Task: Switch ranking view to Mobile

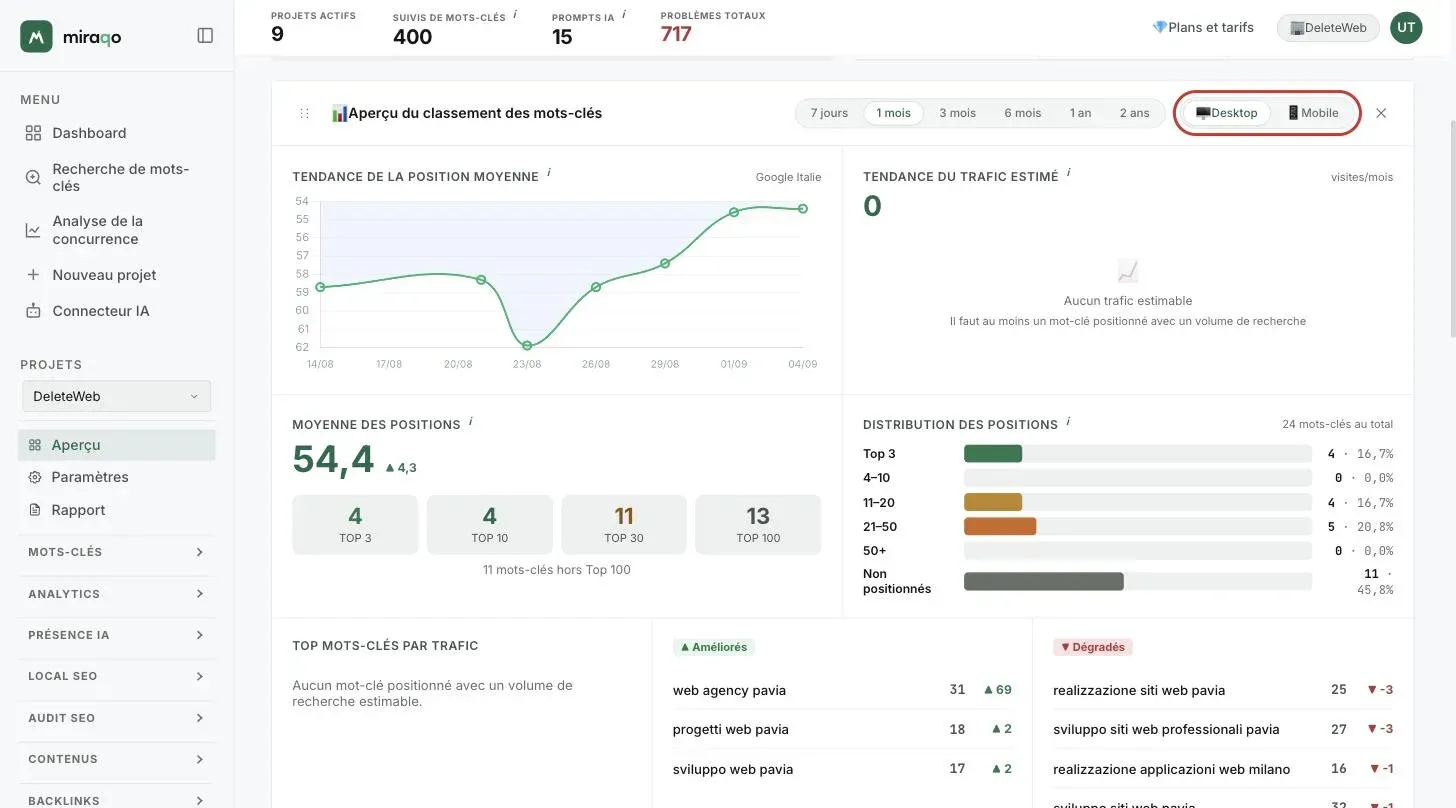Action: click(1313, 113)
